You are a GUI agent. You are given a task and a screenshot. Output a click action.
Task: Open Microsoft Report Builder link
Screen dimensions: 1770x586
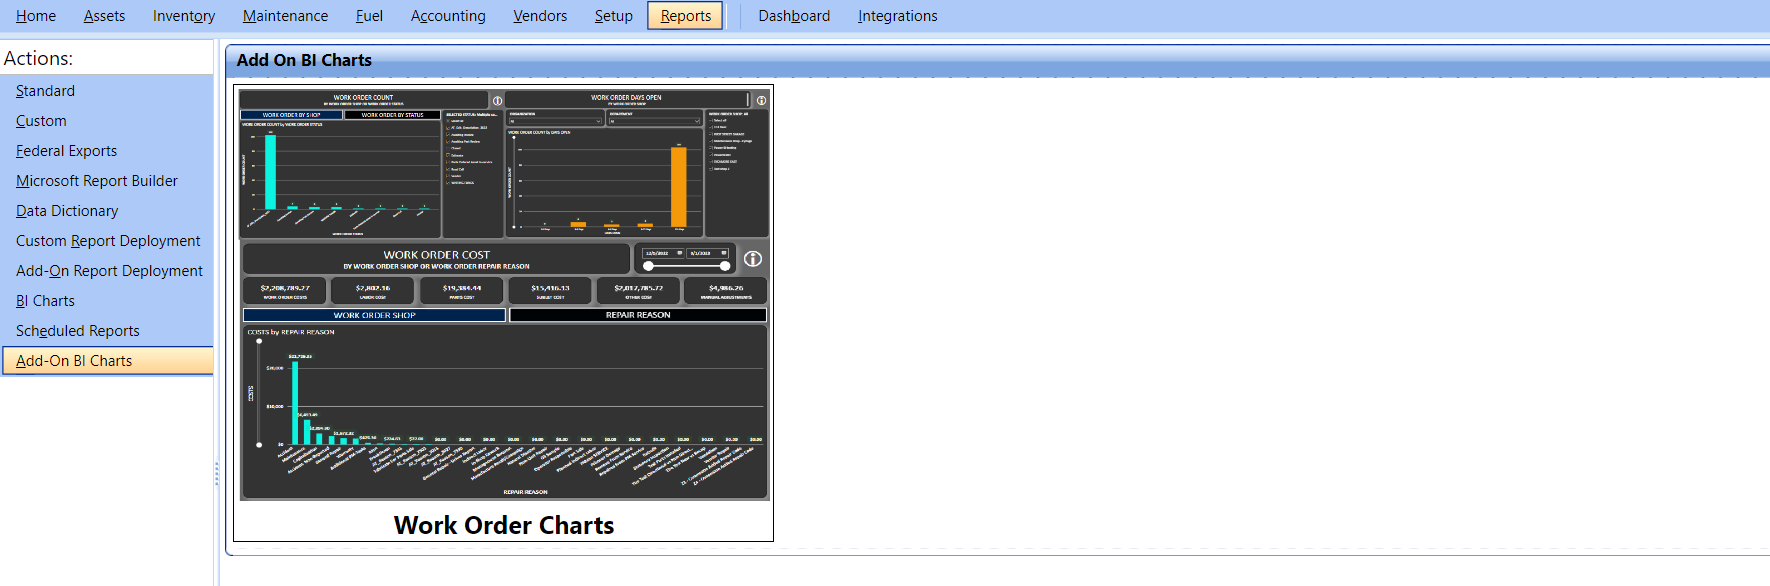(x=97, y=181)
